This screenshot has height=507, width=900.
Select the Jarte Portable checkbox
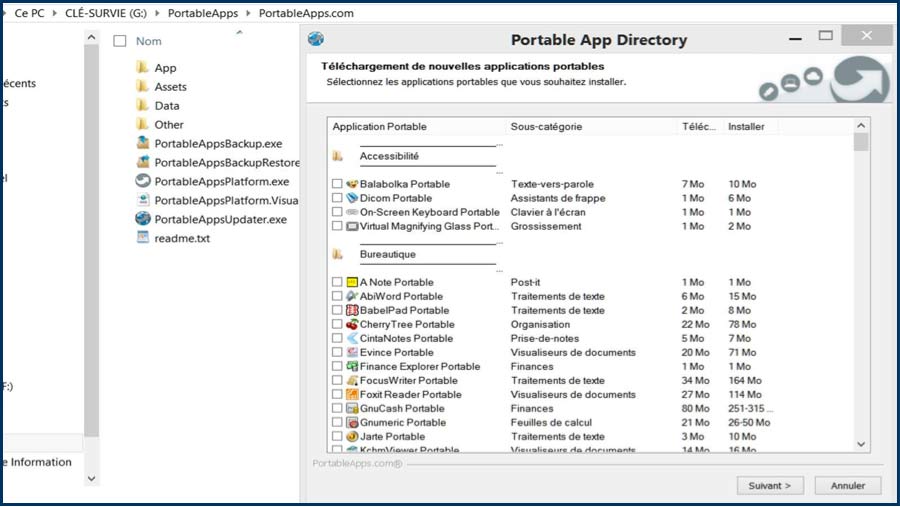pos(337,436)
